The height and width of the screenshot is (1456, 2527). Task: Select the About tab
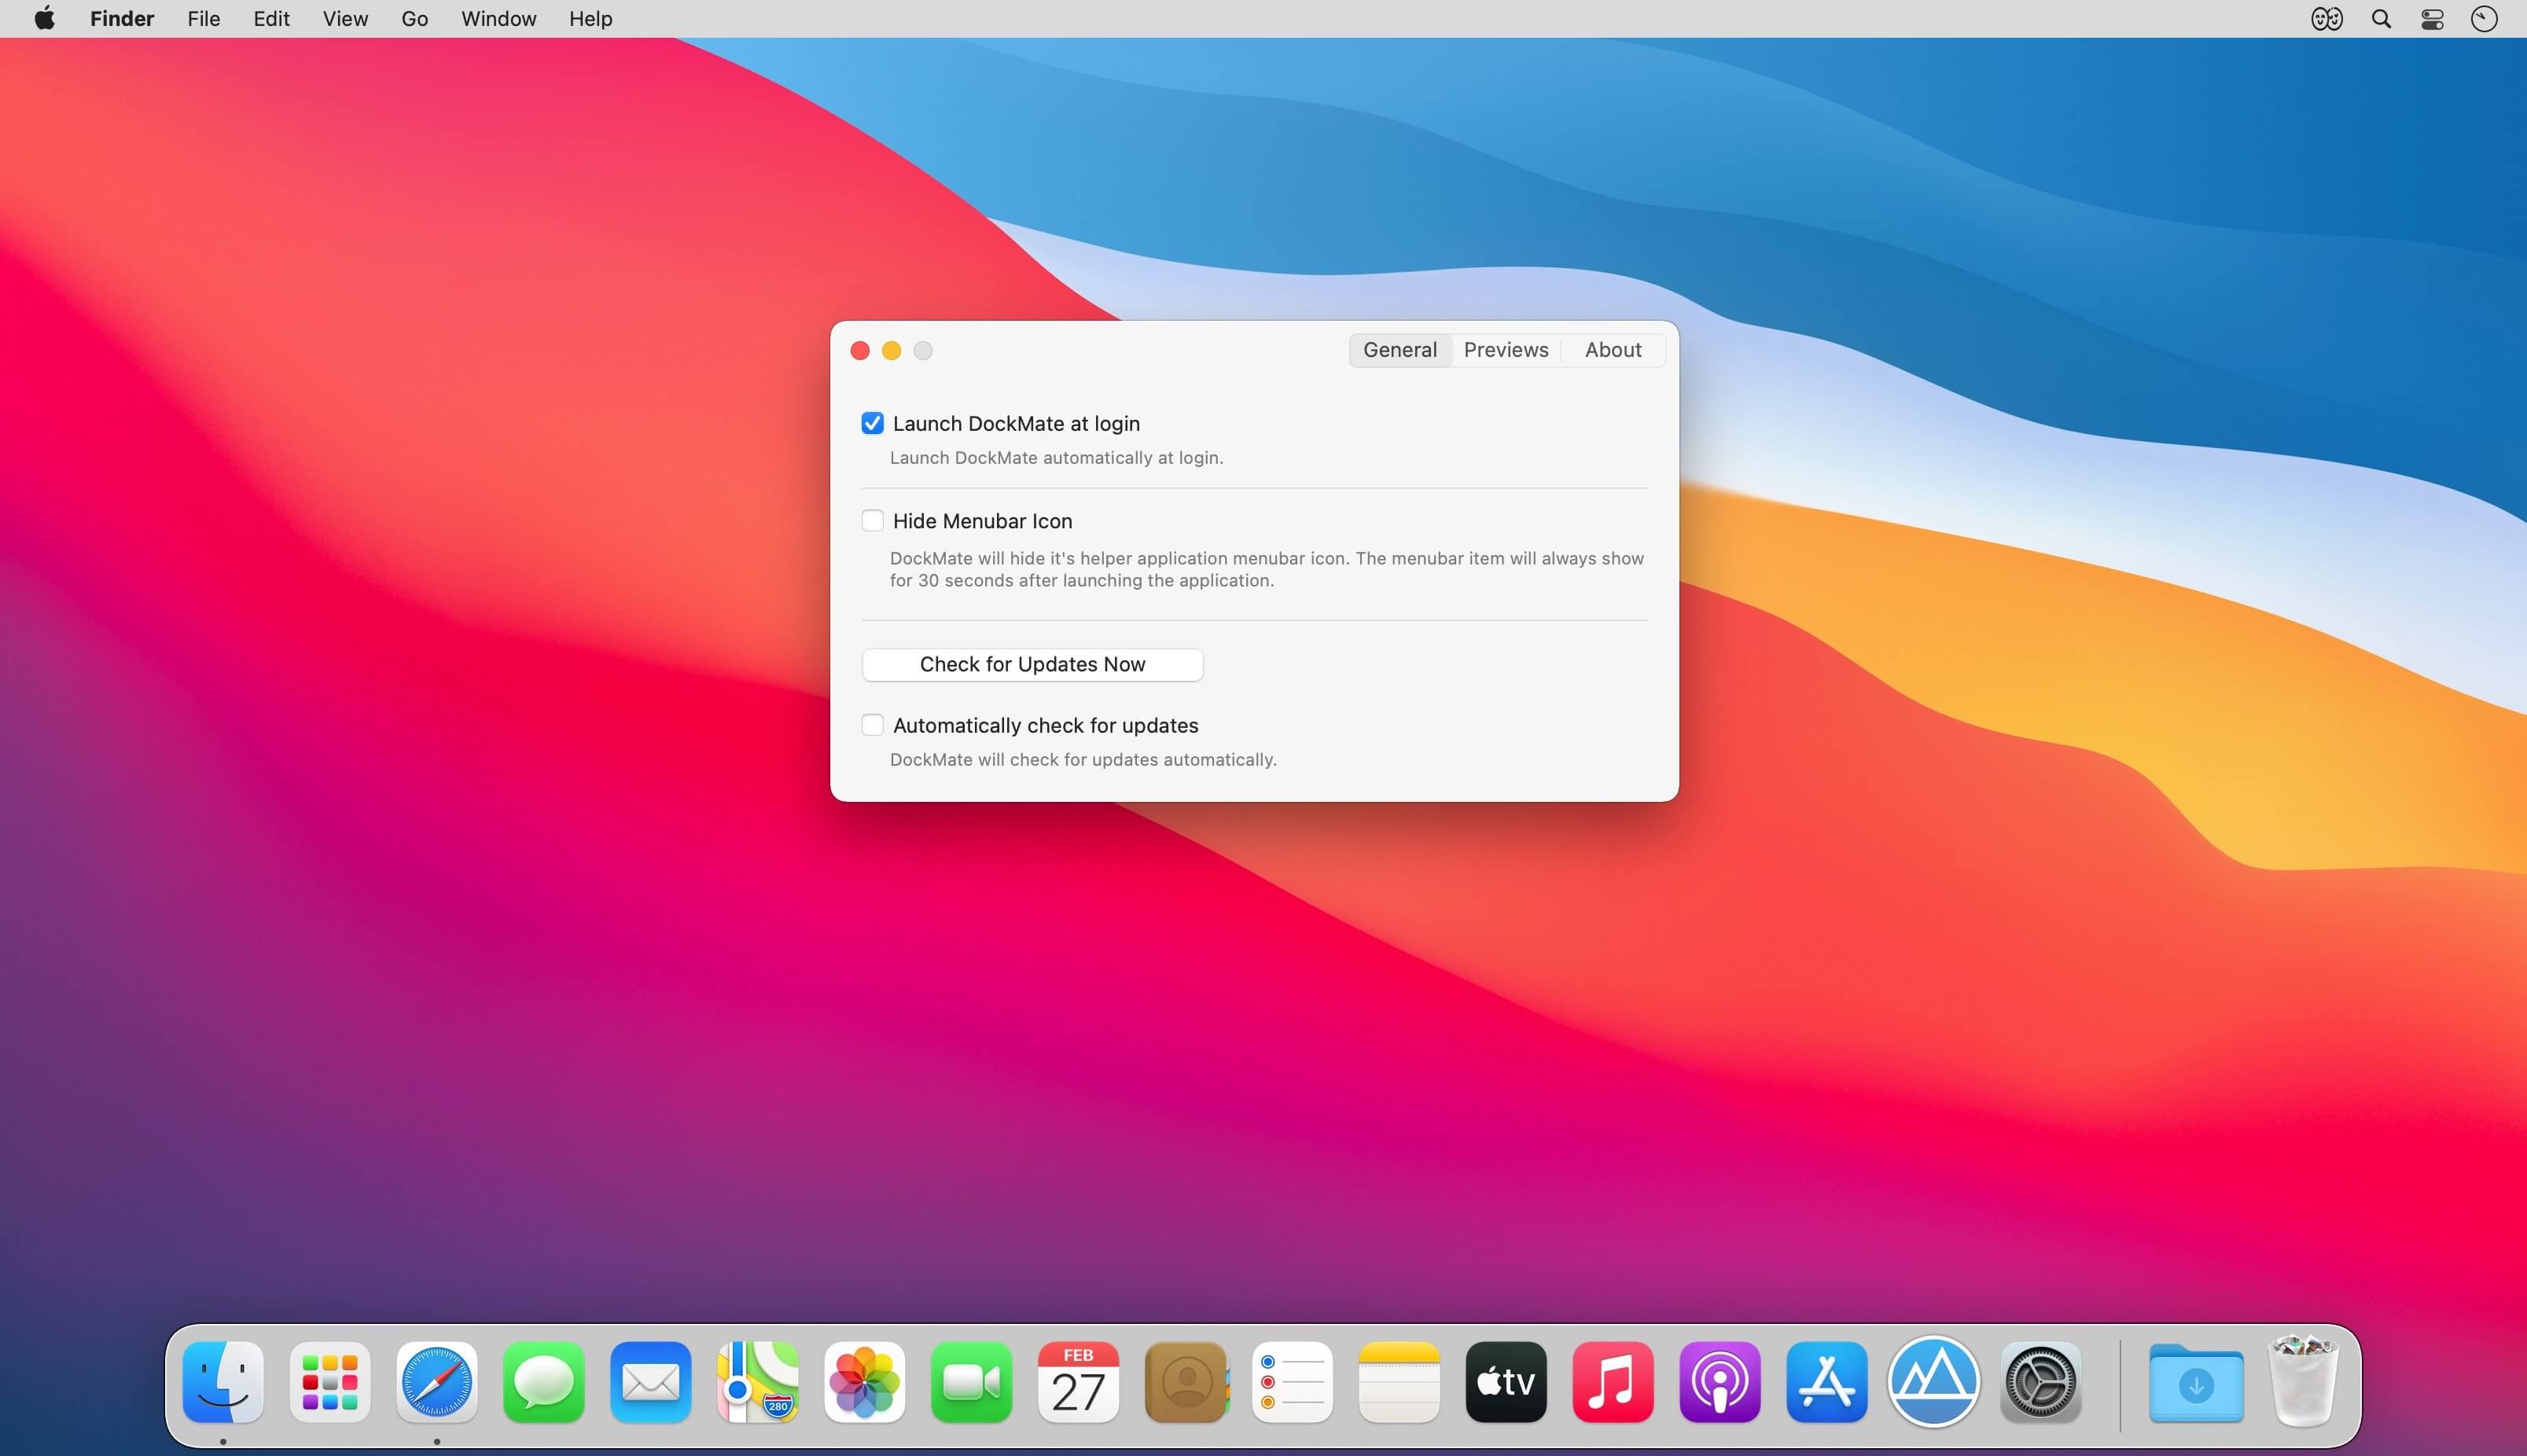point(1610,349)
